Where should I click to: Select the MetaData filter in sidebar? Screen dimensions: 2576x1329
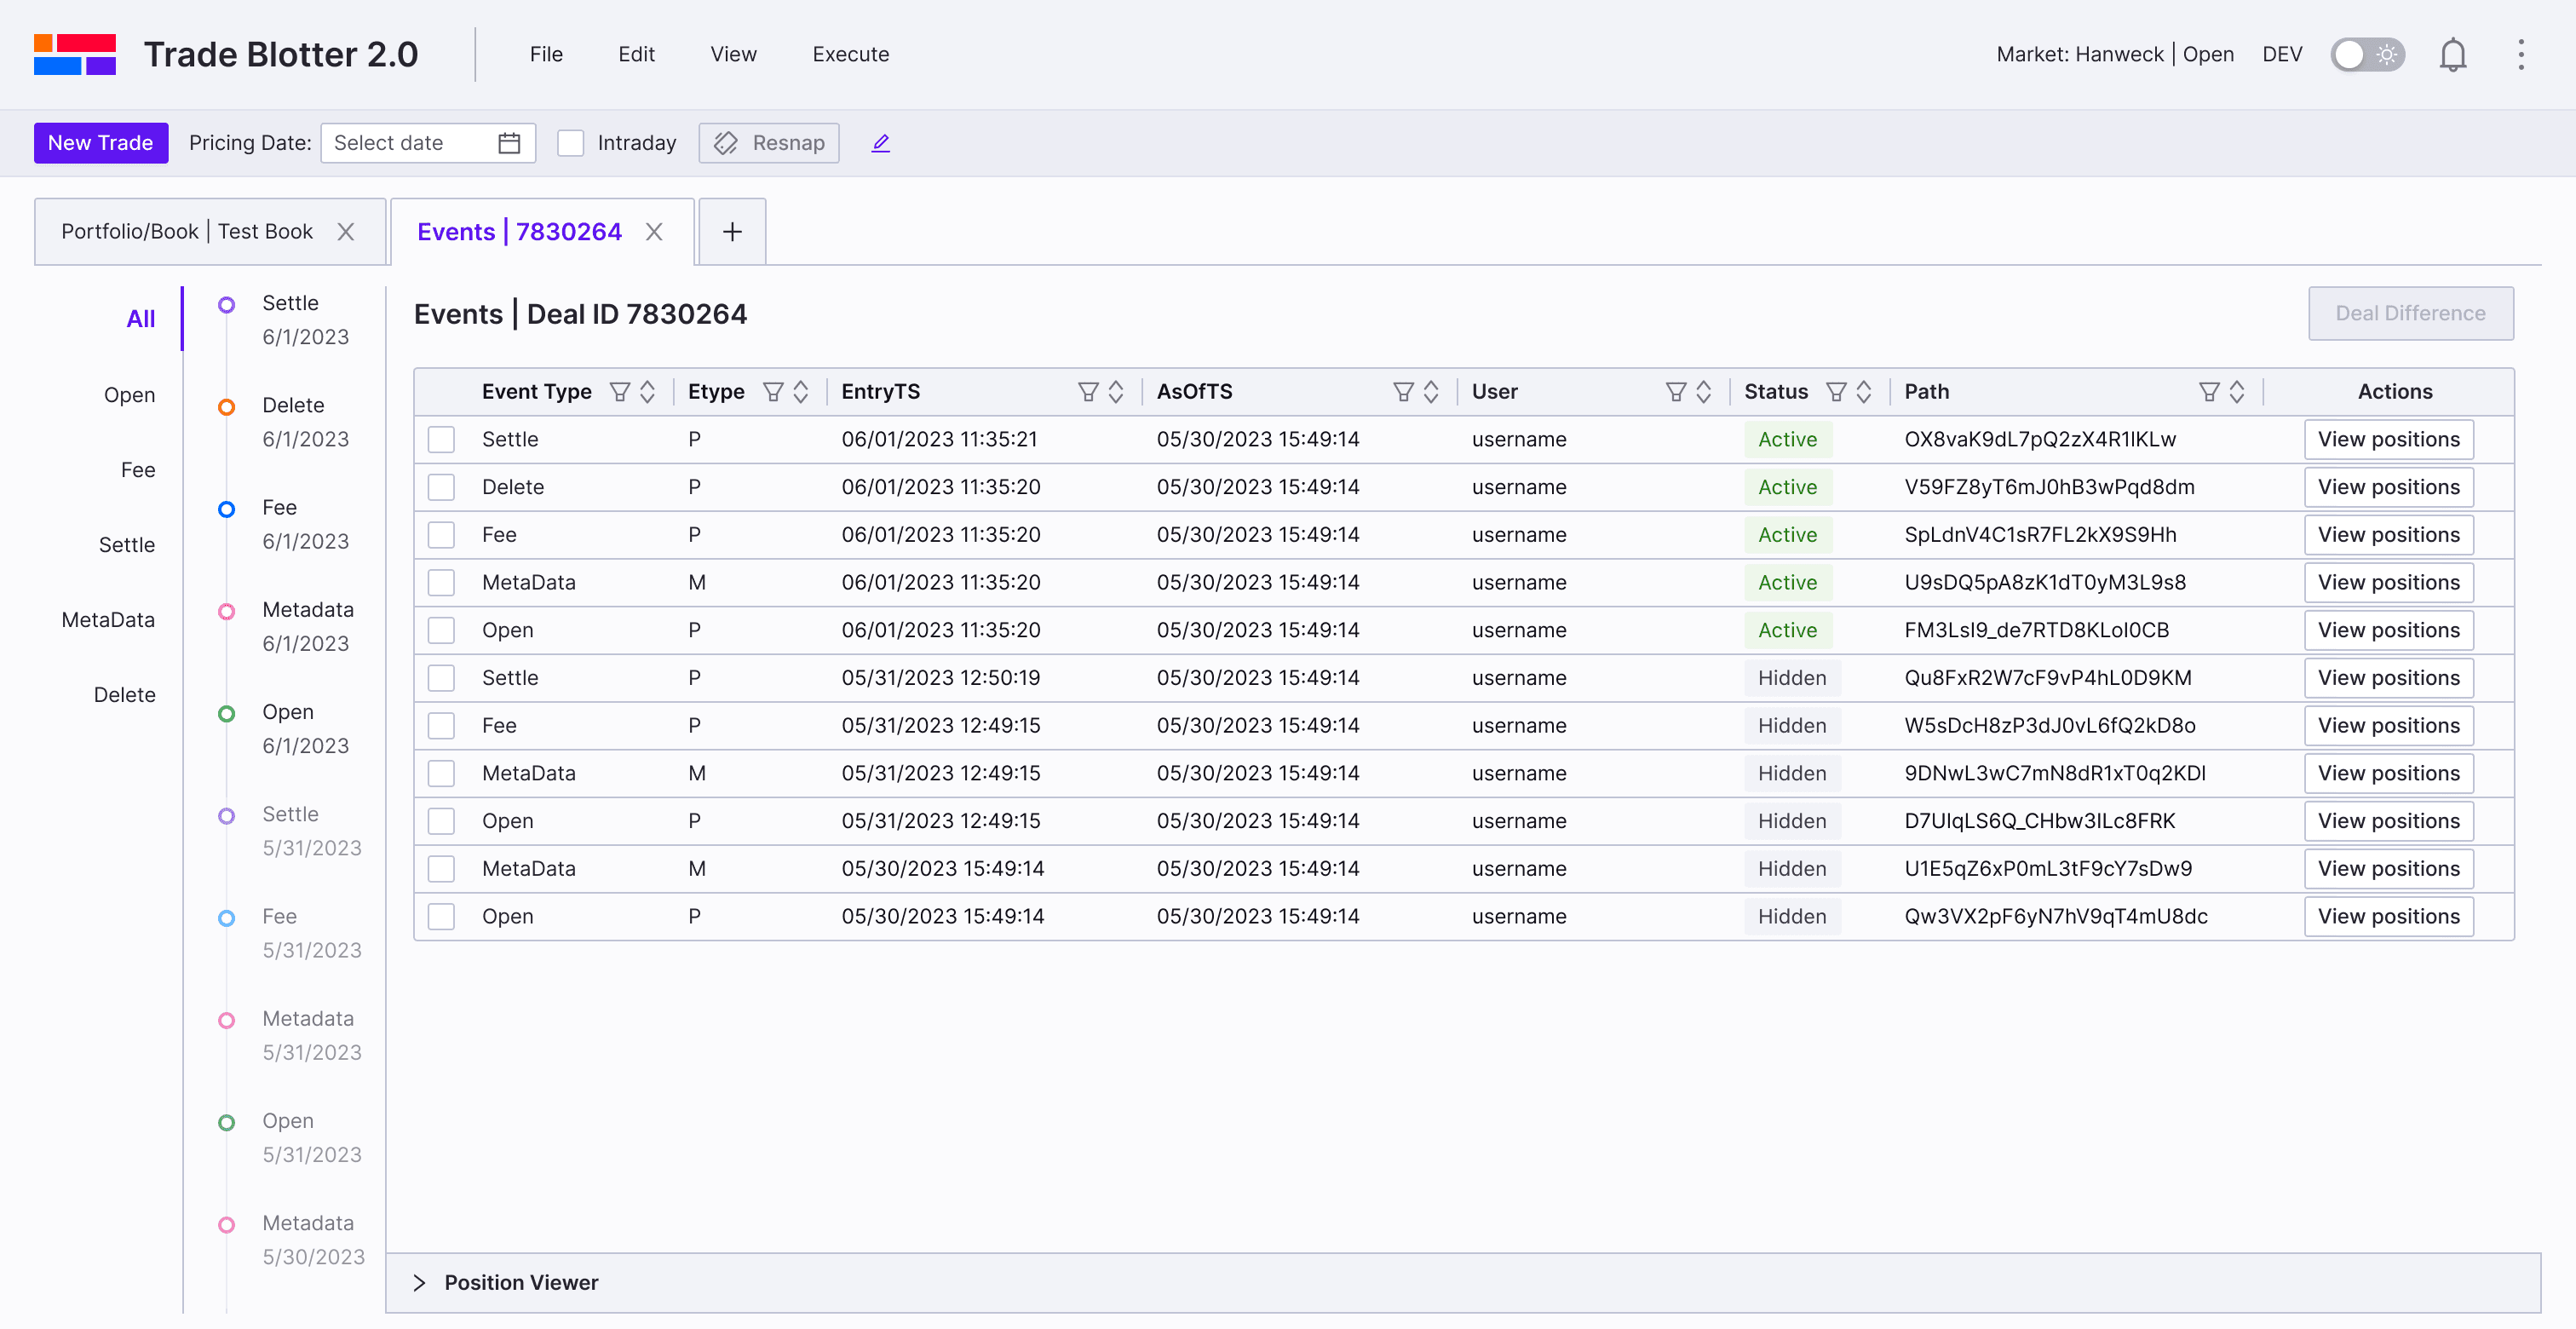108,620
